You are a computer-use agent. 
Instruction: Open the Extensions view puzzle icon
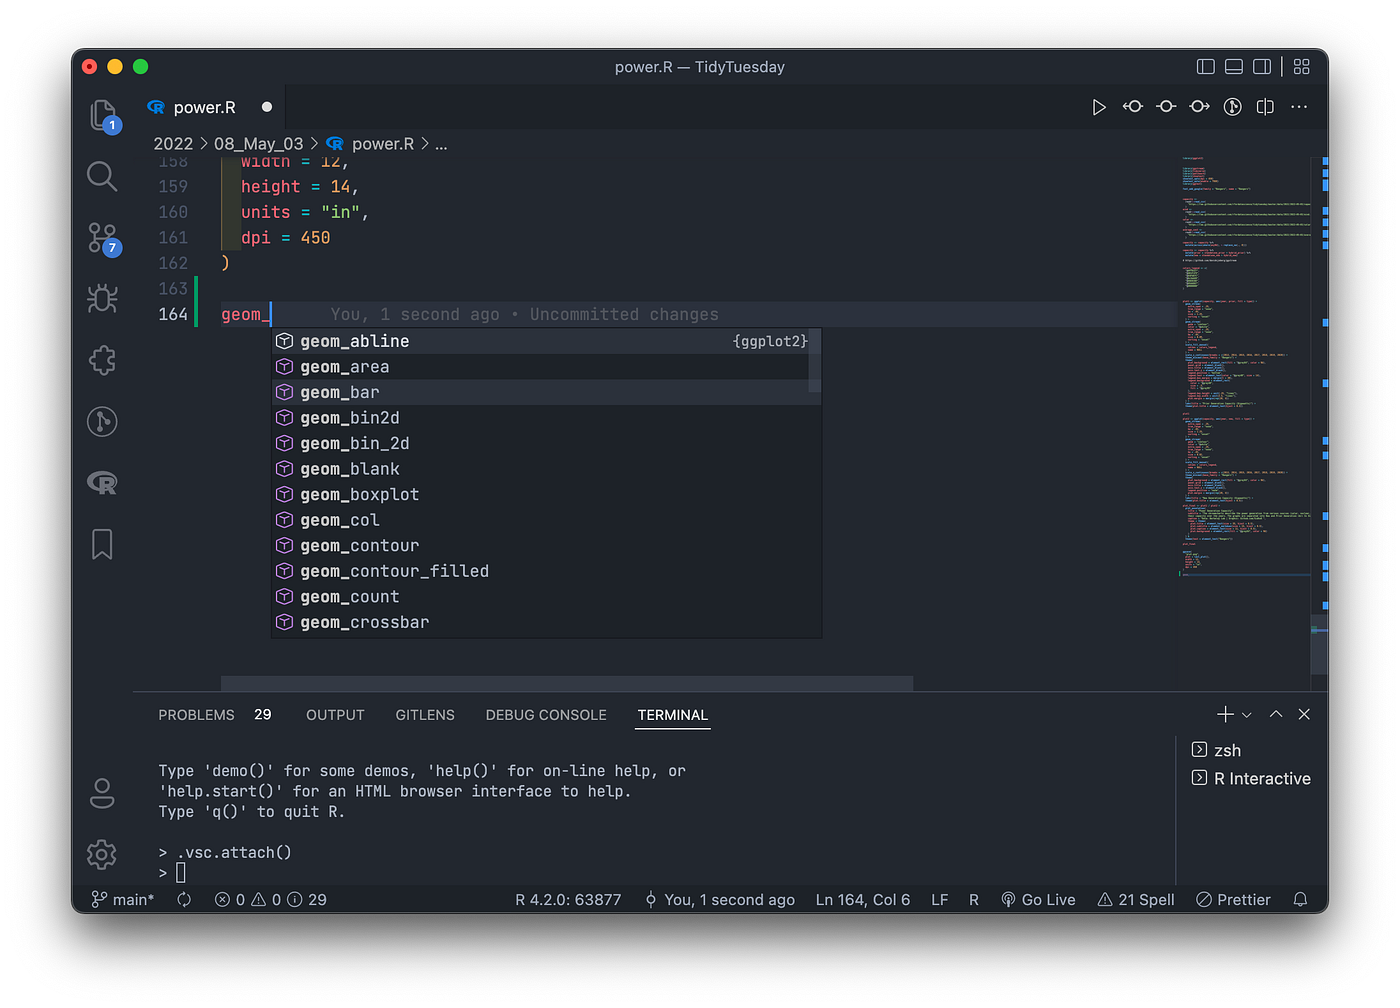coord(102,360)
